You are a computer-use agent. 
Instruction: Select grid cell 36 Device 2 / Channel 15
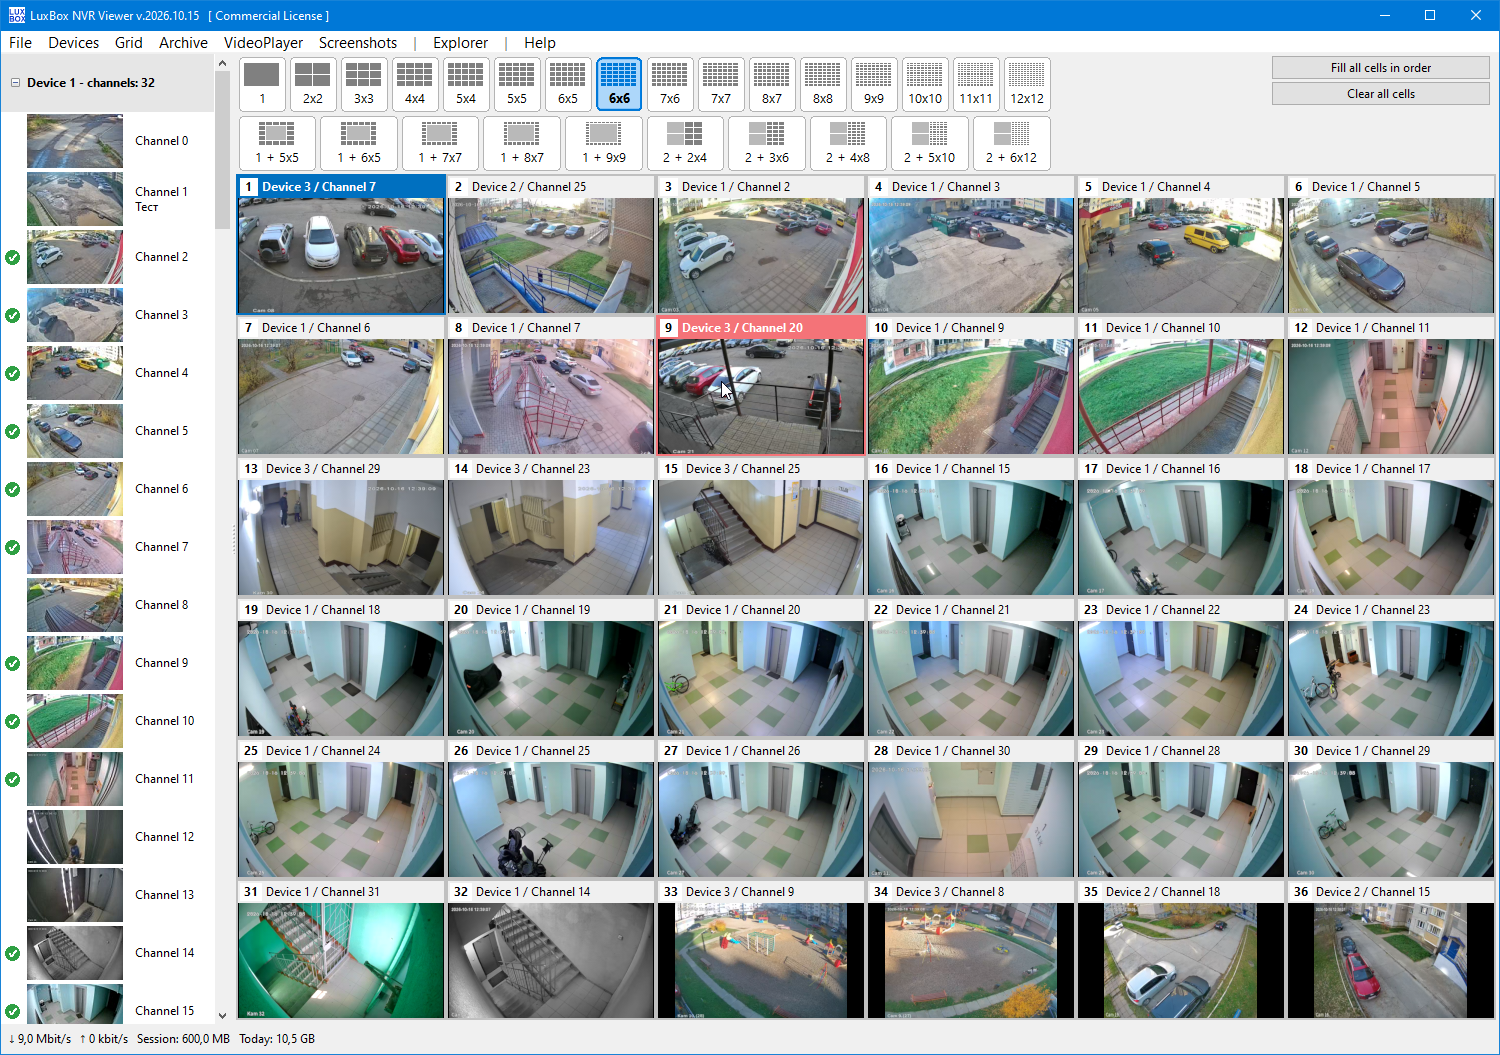point(1391,950)
